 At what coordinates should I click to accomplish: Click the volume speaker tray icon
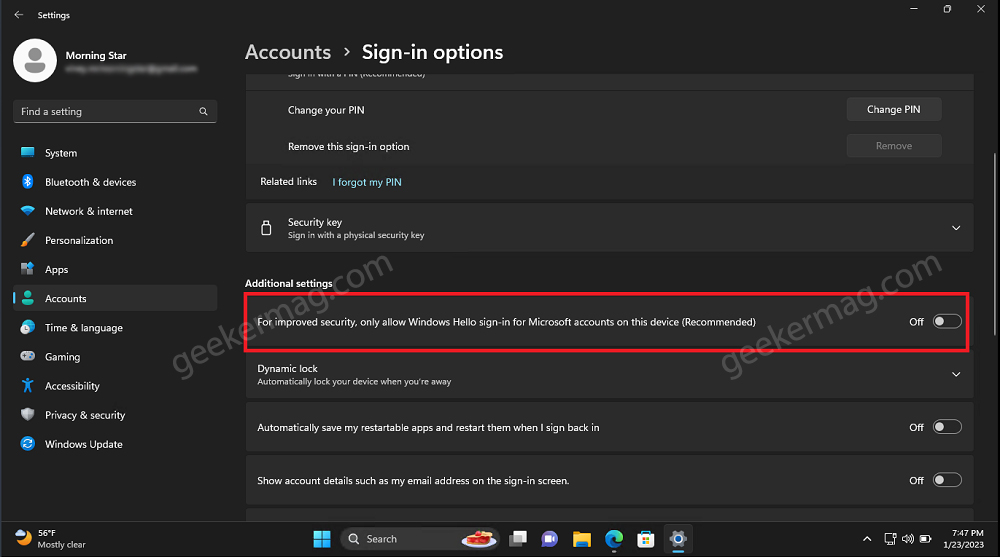(908, 539)
